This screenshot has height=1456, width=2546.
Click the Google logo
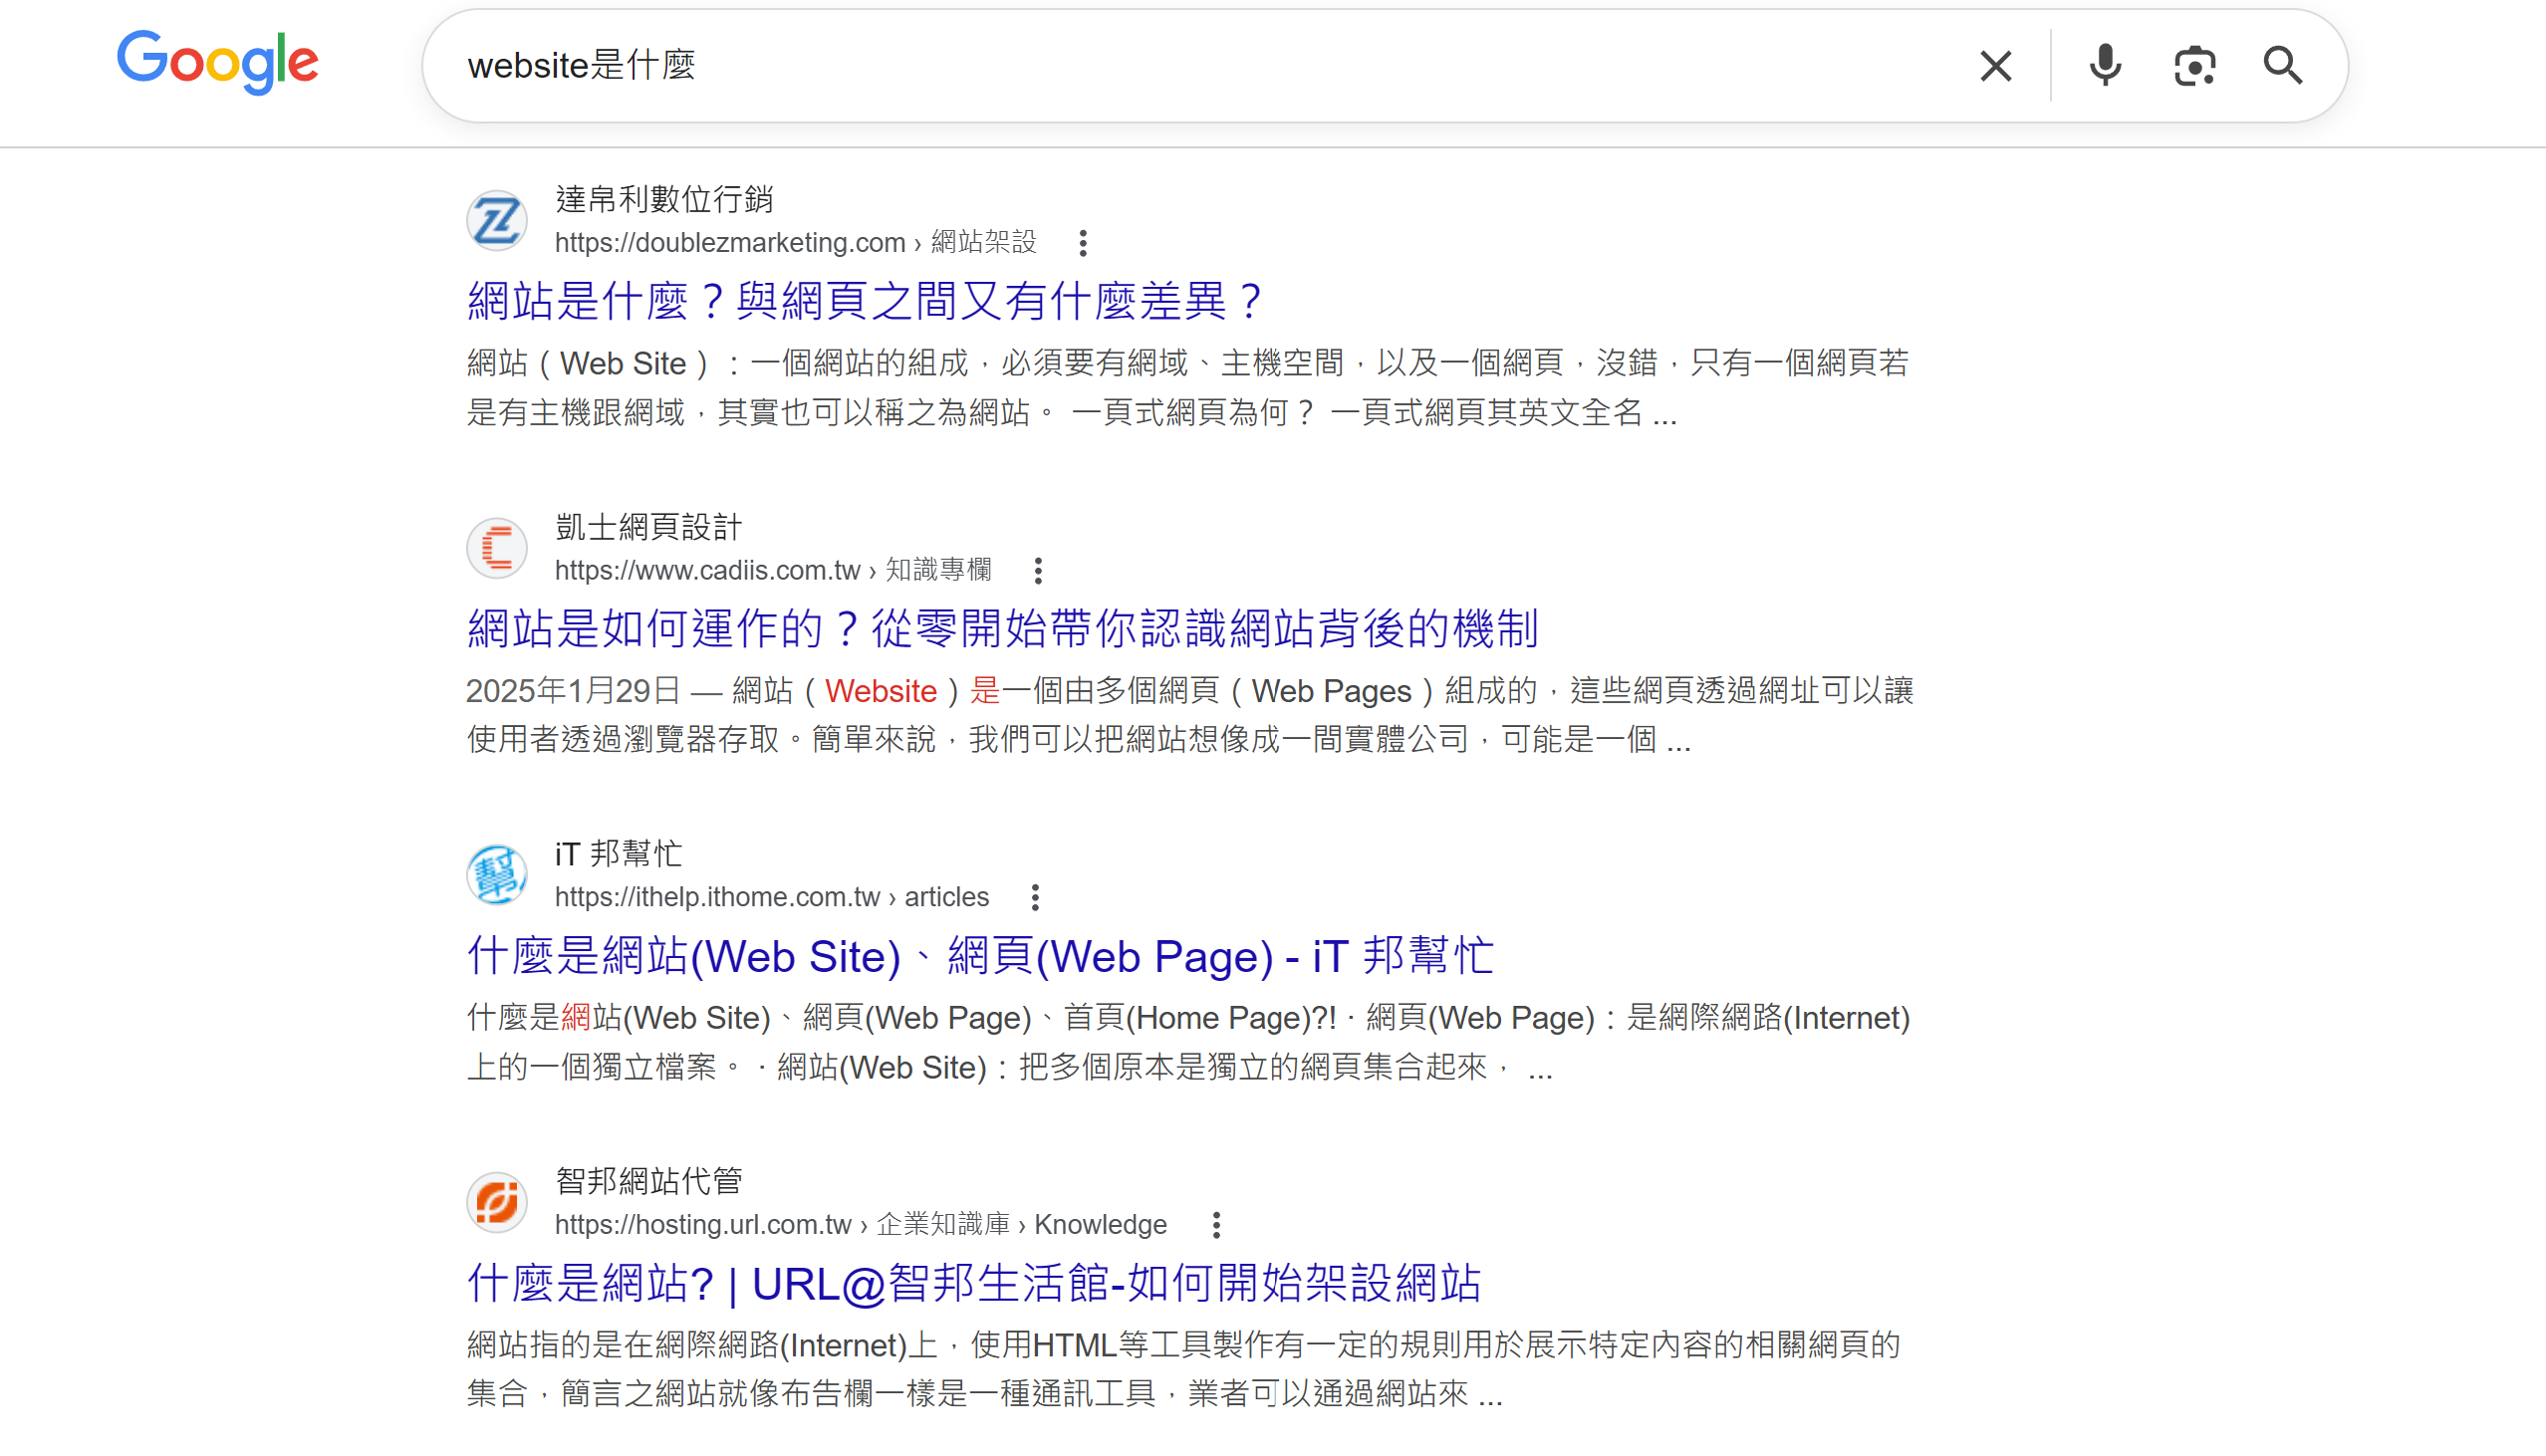pyautogui.click(x=217, y=62)
